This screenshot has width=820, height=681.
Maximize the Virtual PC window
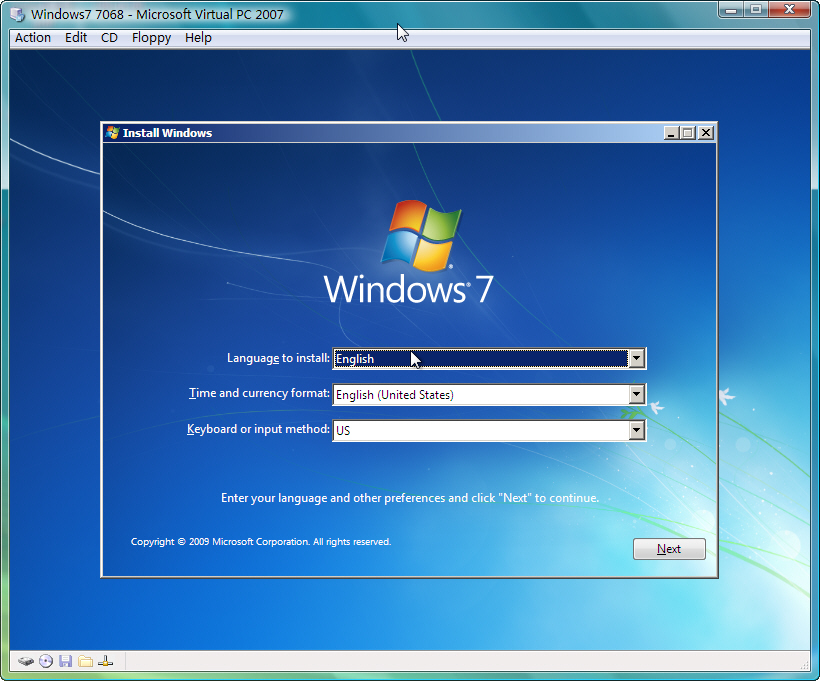[756, 9]
